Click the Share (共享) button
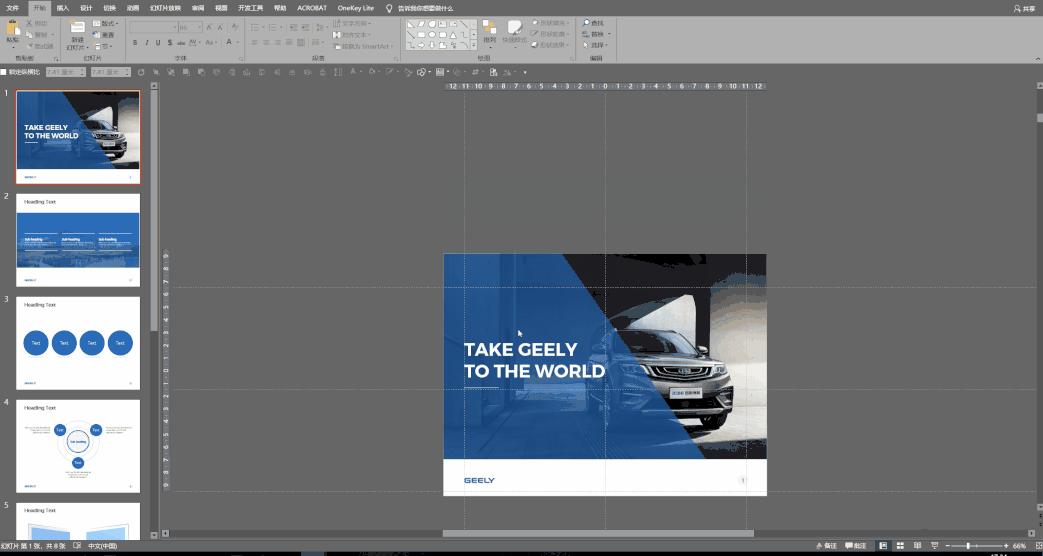 [x=1024, y=8]
